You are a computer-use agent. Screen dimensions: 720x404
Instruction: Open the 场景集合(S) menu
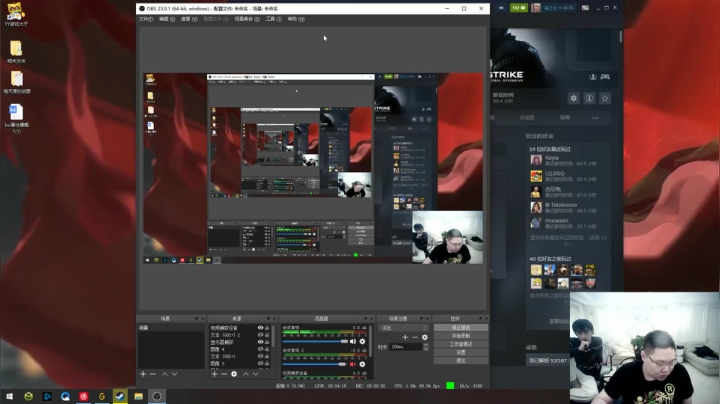247,19
